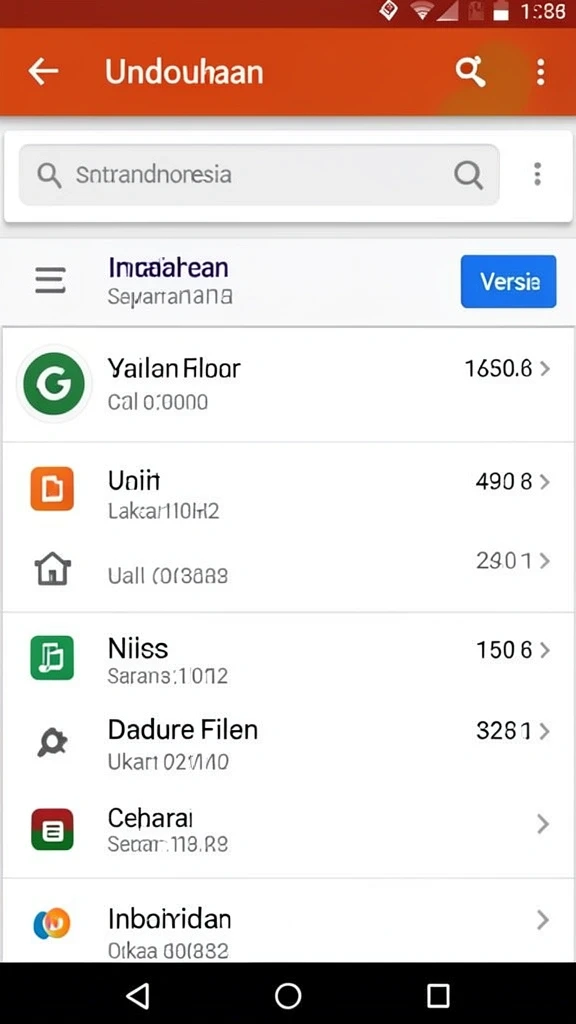Viewport: 576px width, 1024px height.
Task: Expand the Inboiridan row chevron
Action: [x=542, y=920]
